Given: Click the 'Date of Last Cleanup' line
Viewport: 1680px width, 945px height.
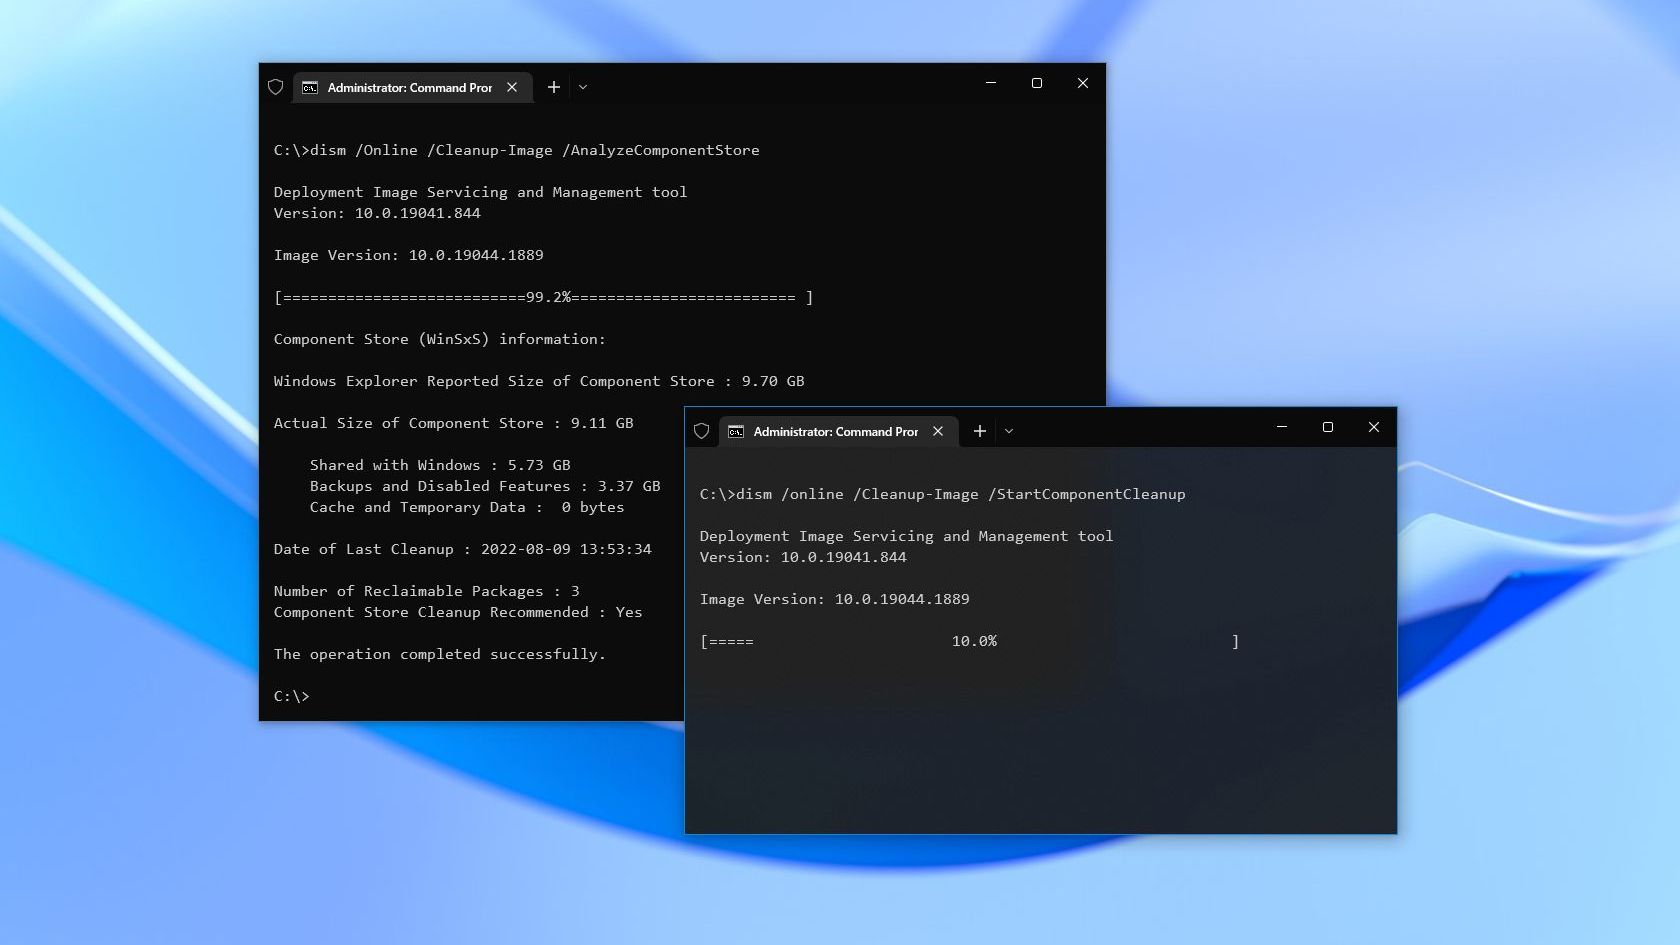Looking at the screenshot, I should click(463, 549).
